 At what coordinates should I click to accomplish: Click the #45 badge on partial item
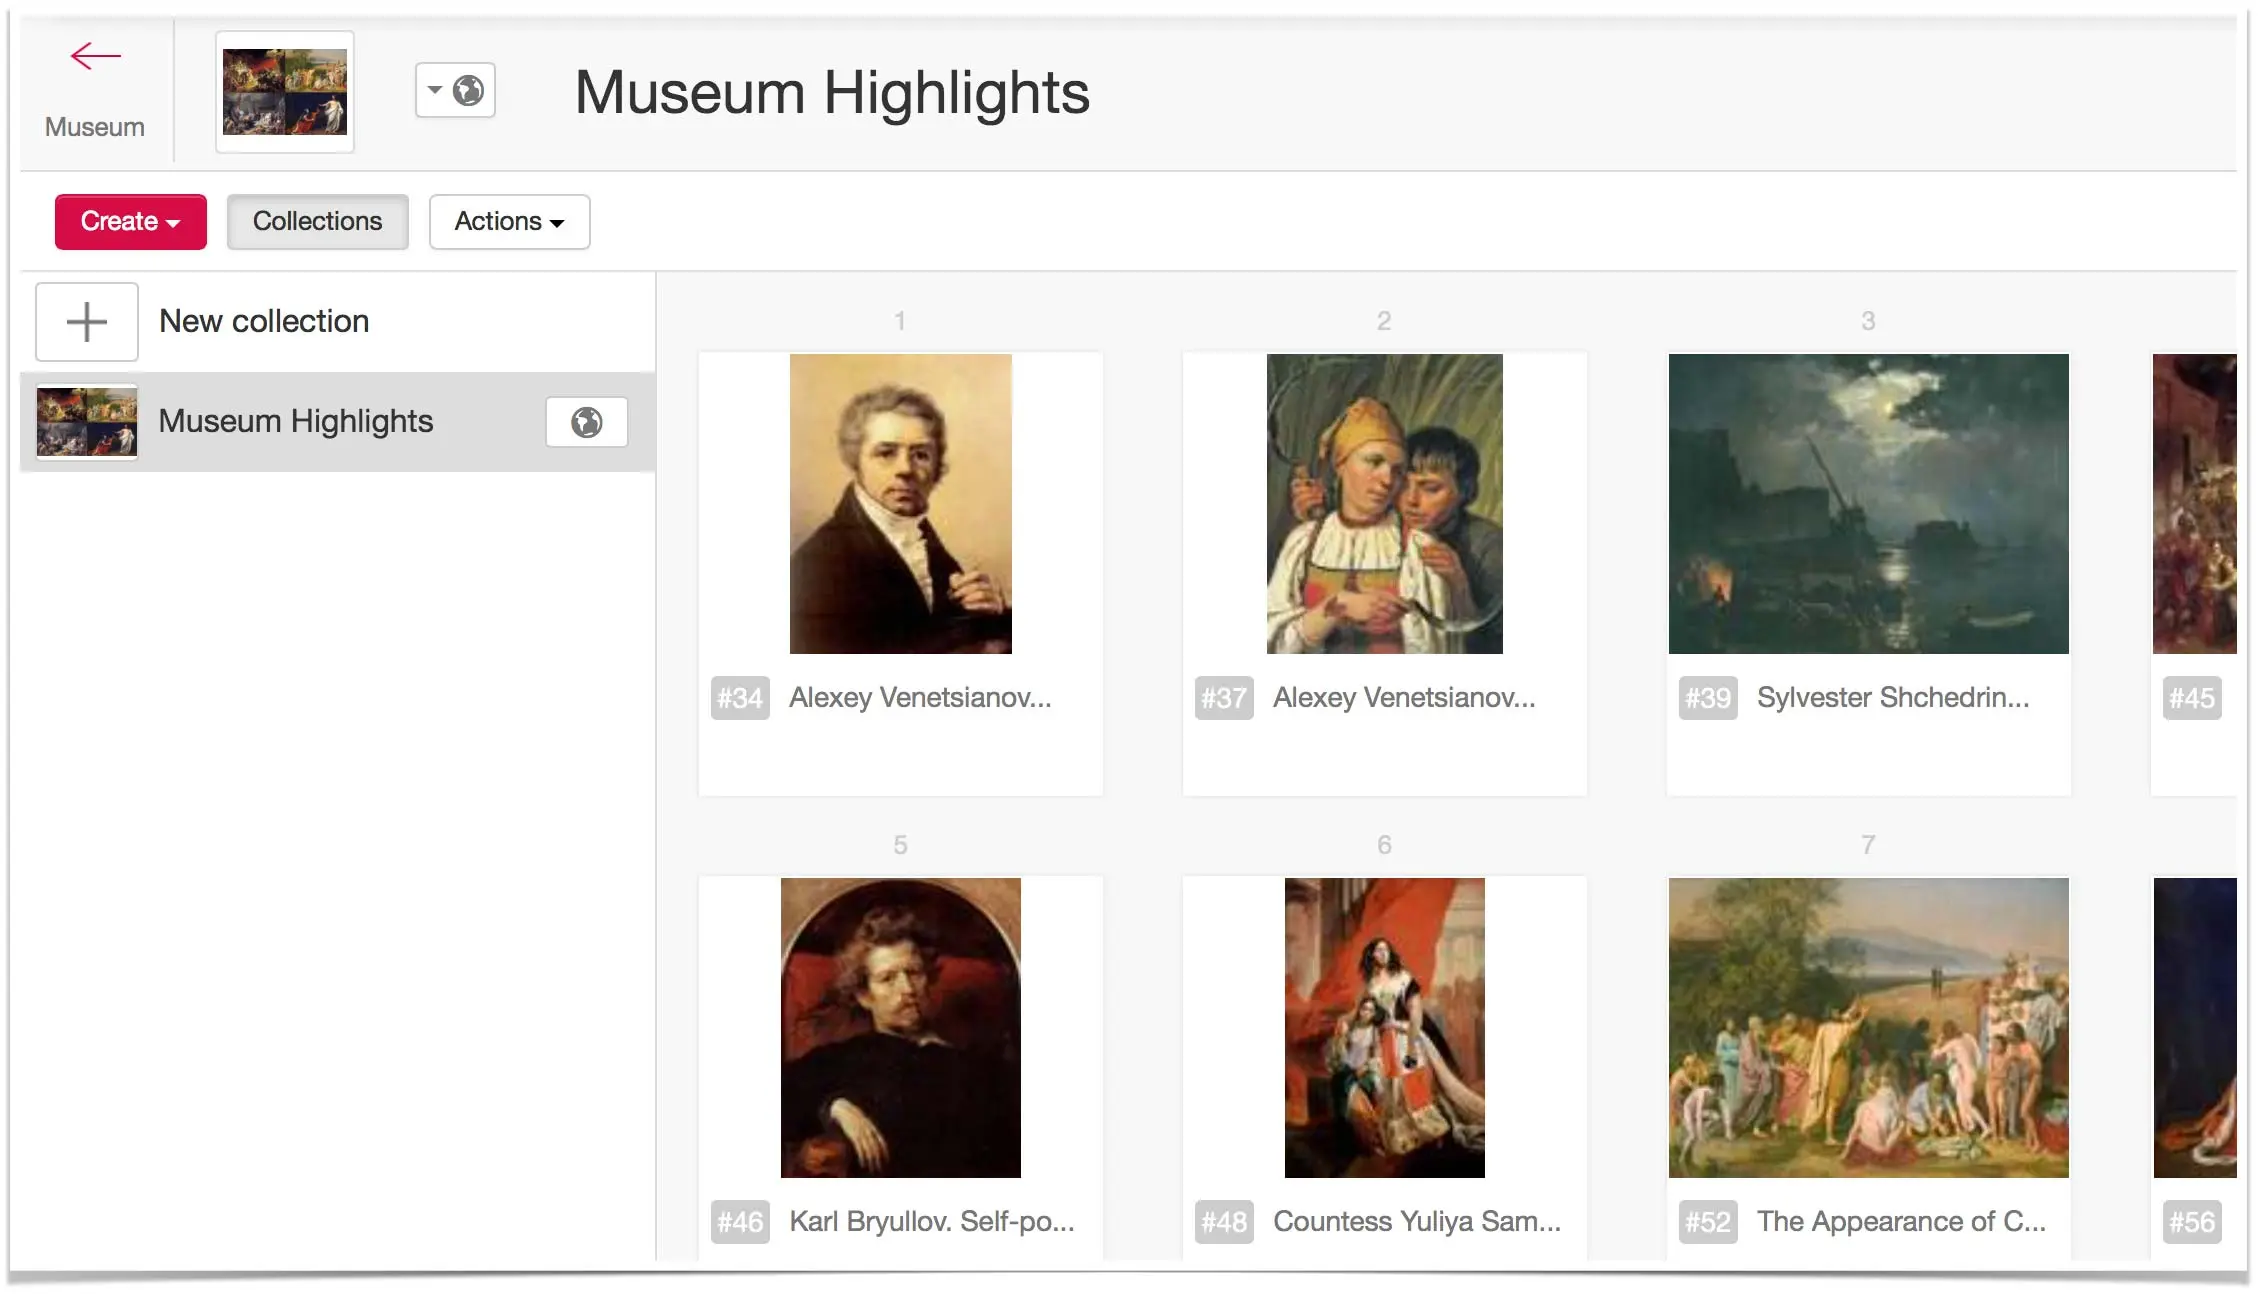[2191, 698]
